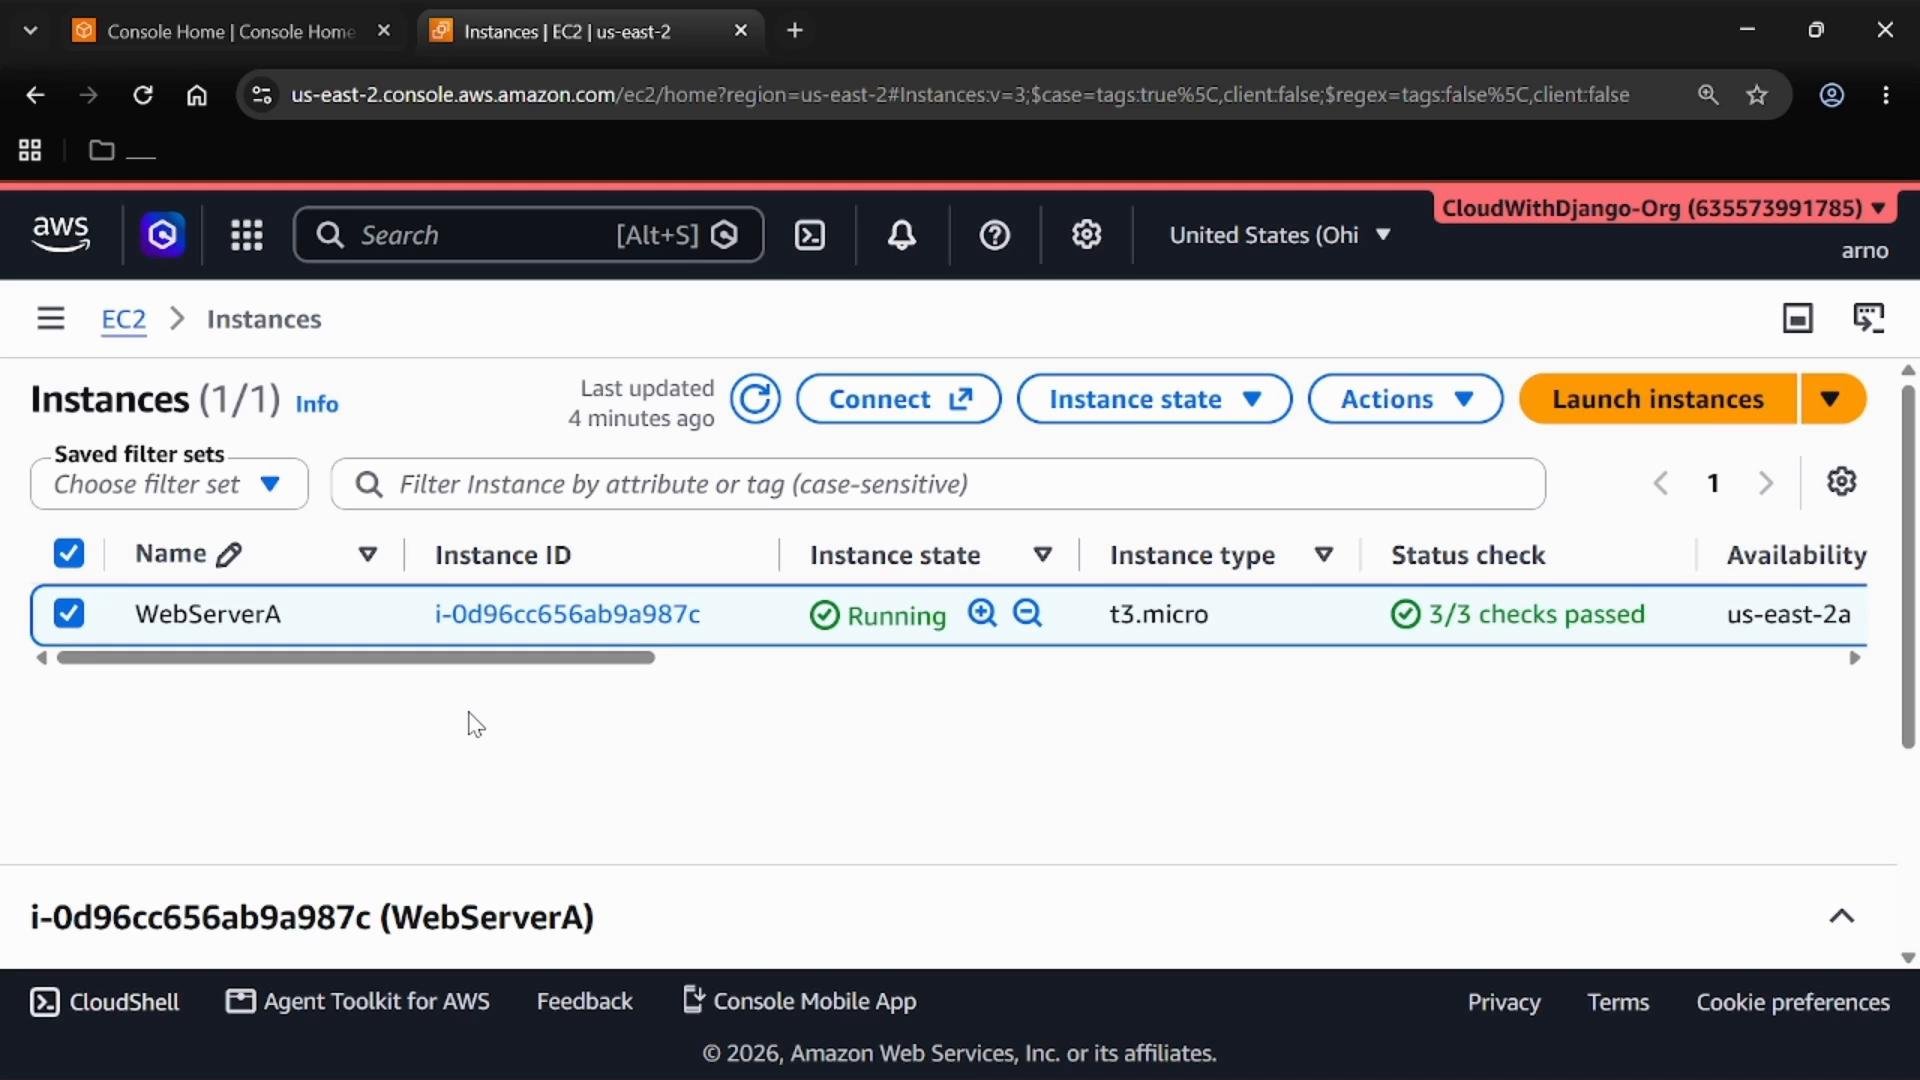The height and width of the screenshot is (1080, 1920).
Task: Open the CloudWithDjango-Org account menu
Action: (1664, 208)
